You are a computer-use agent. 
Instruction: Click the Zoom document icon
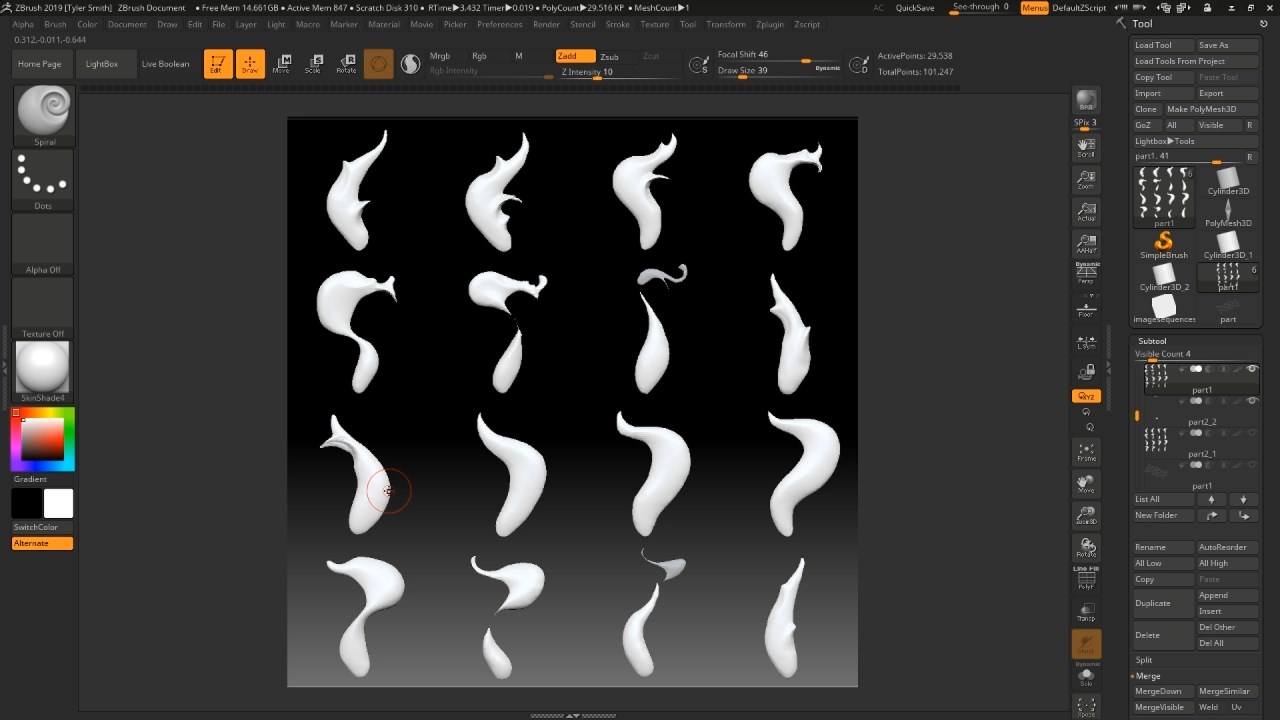coord(1085,180)
